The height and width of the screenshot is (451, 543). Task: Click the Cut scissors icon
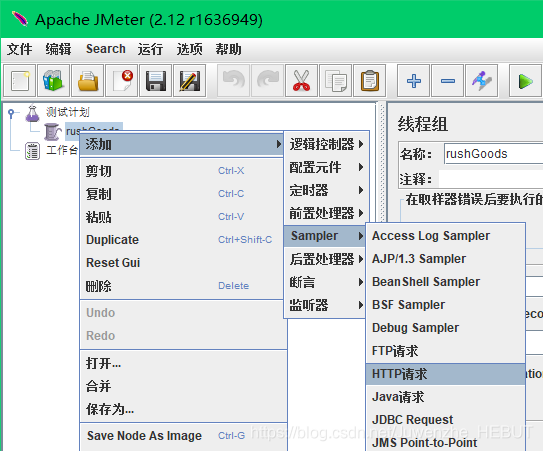301,81
